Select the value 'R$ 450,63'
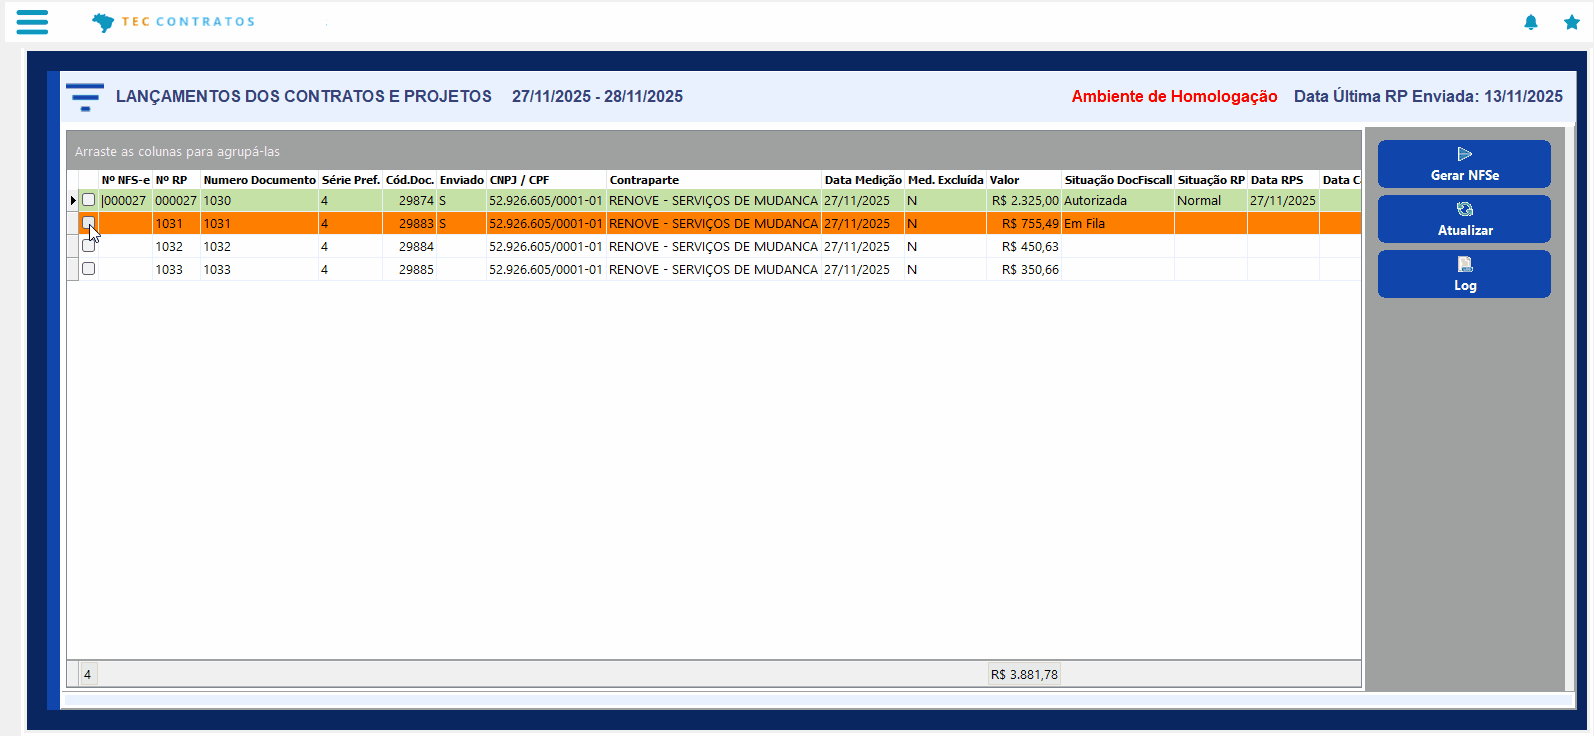 [1024, 246]
